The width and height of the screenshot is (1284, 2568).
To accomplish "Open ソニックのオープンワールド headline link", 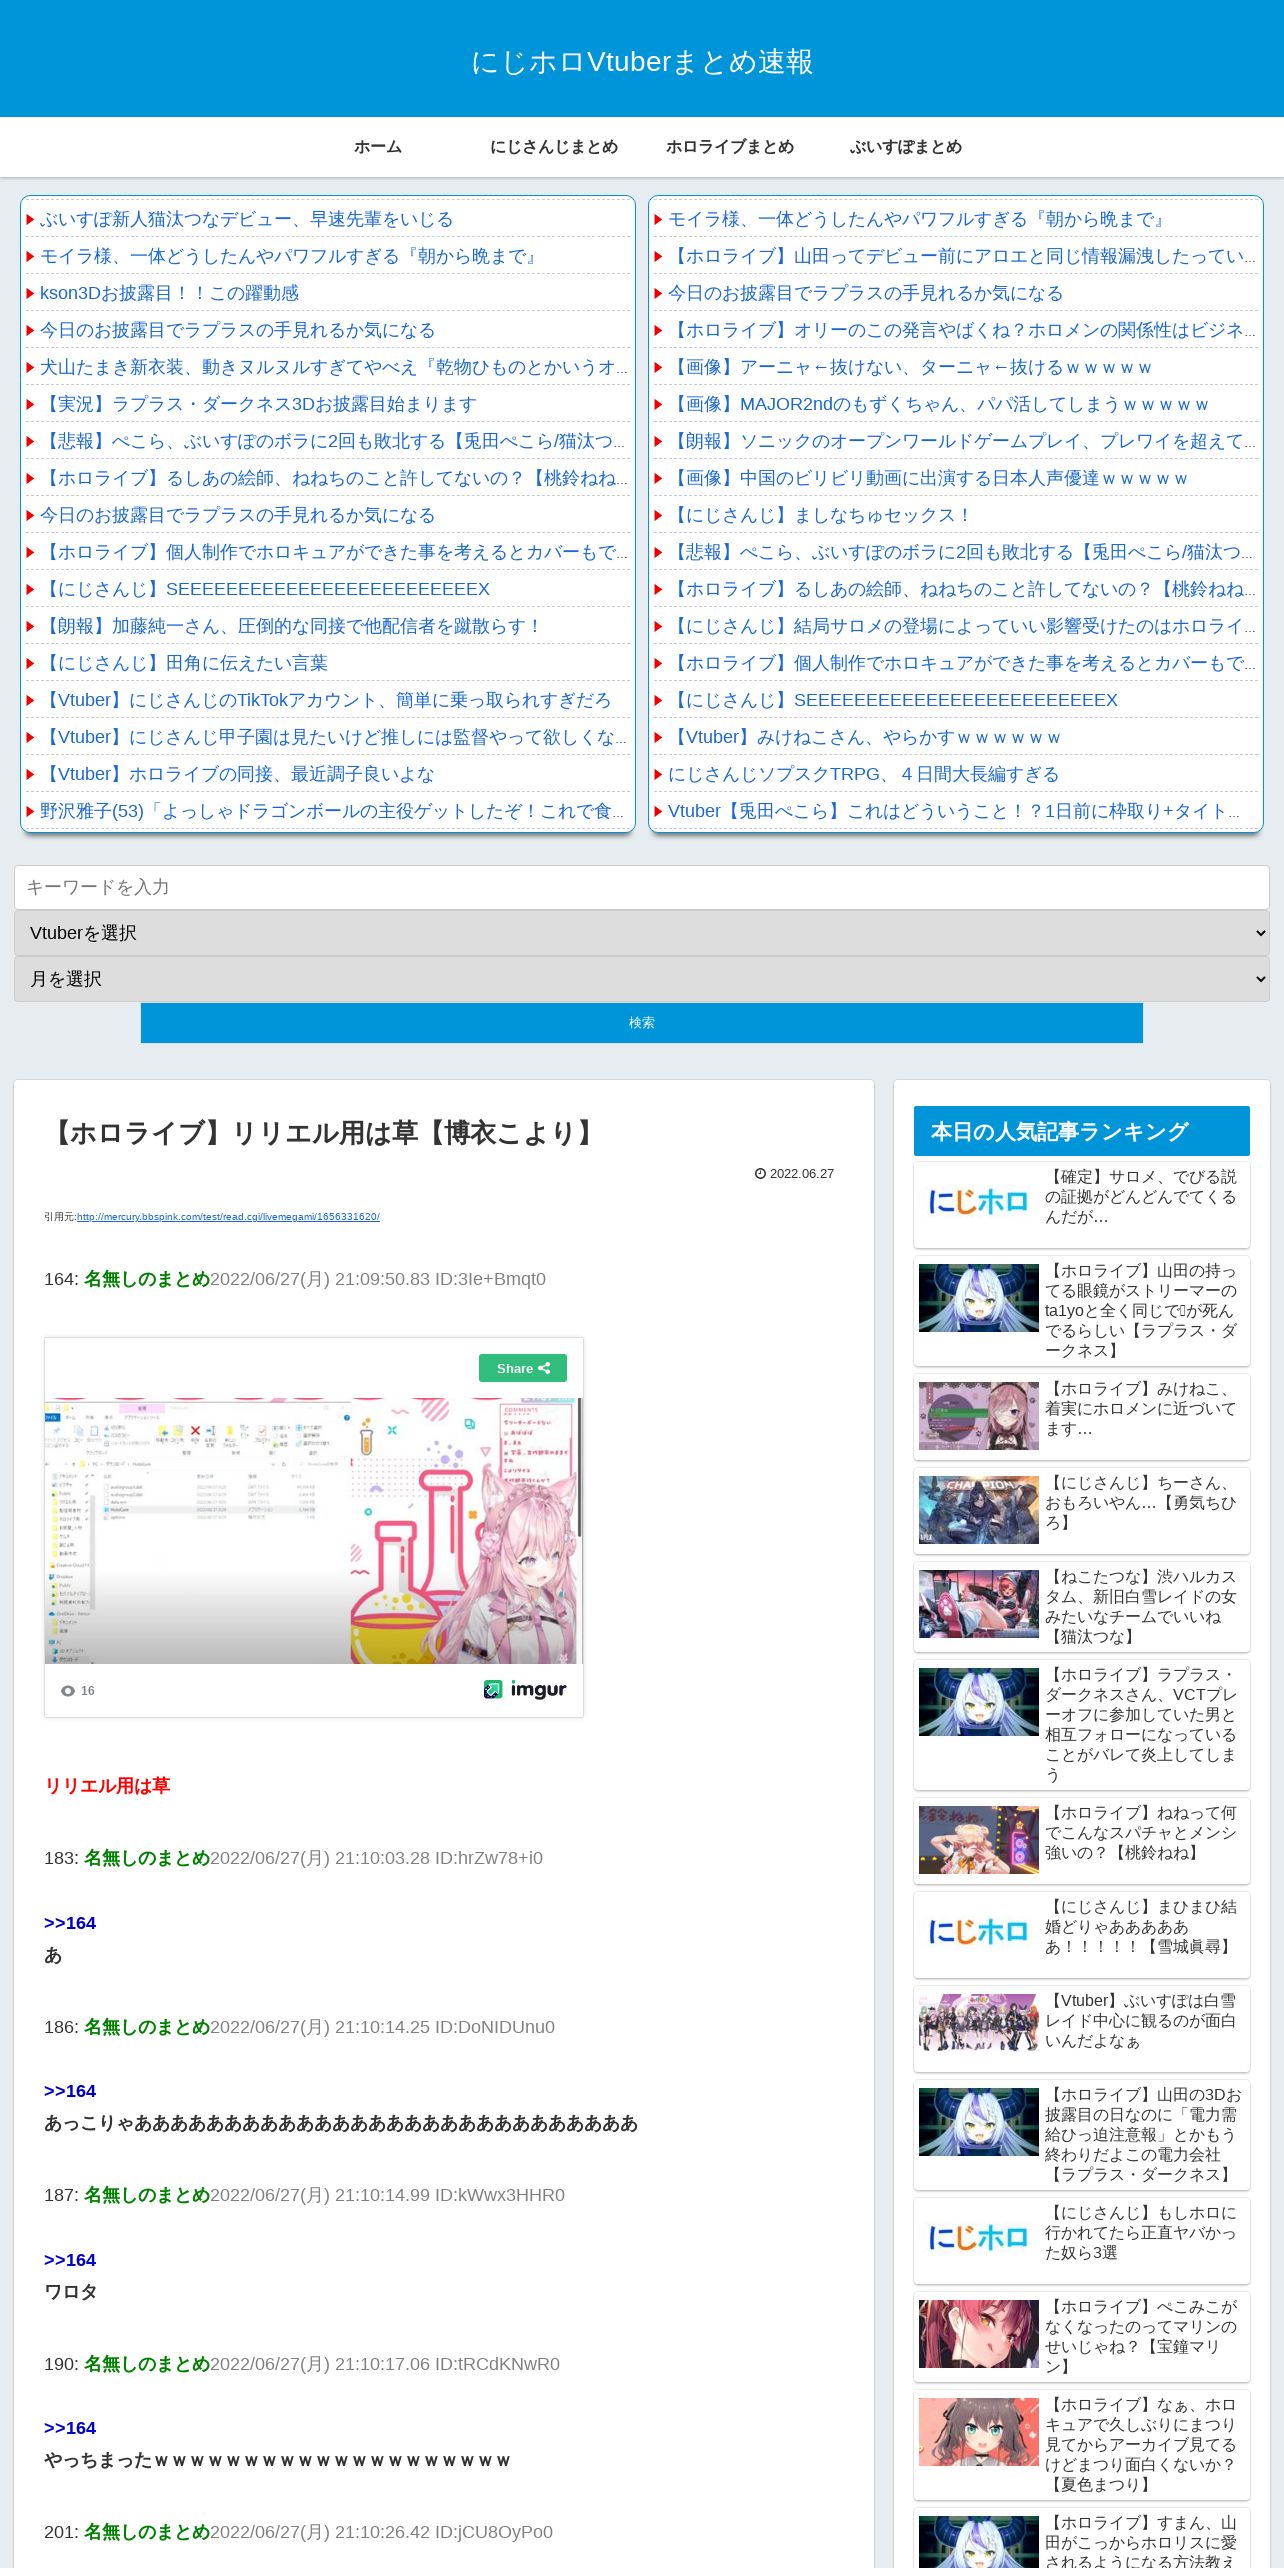I will (962, 441).
